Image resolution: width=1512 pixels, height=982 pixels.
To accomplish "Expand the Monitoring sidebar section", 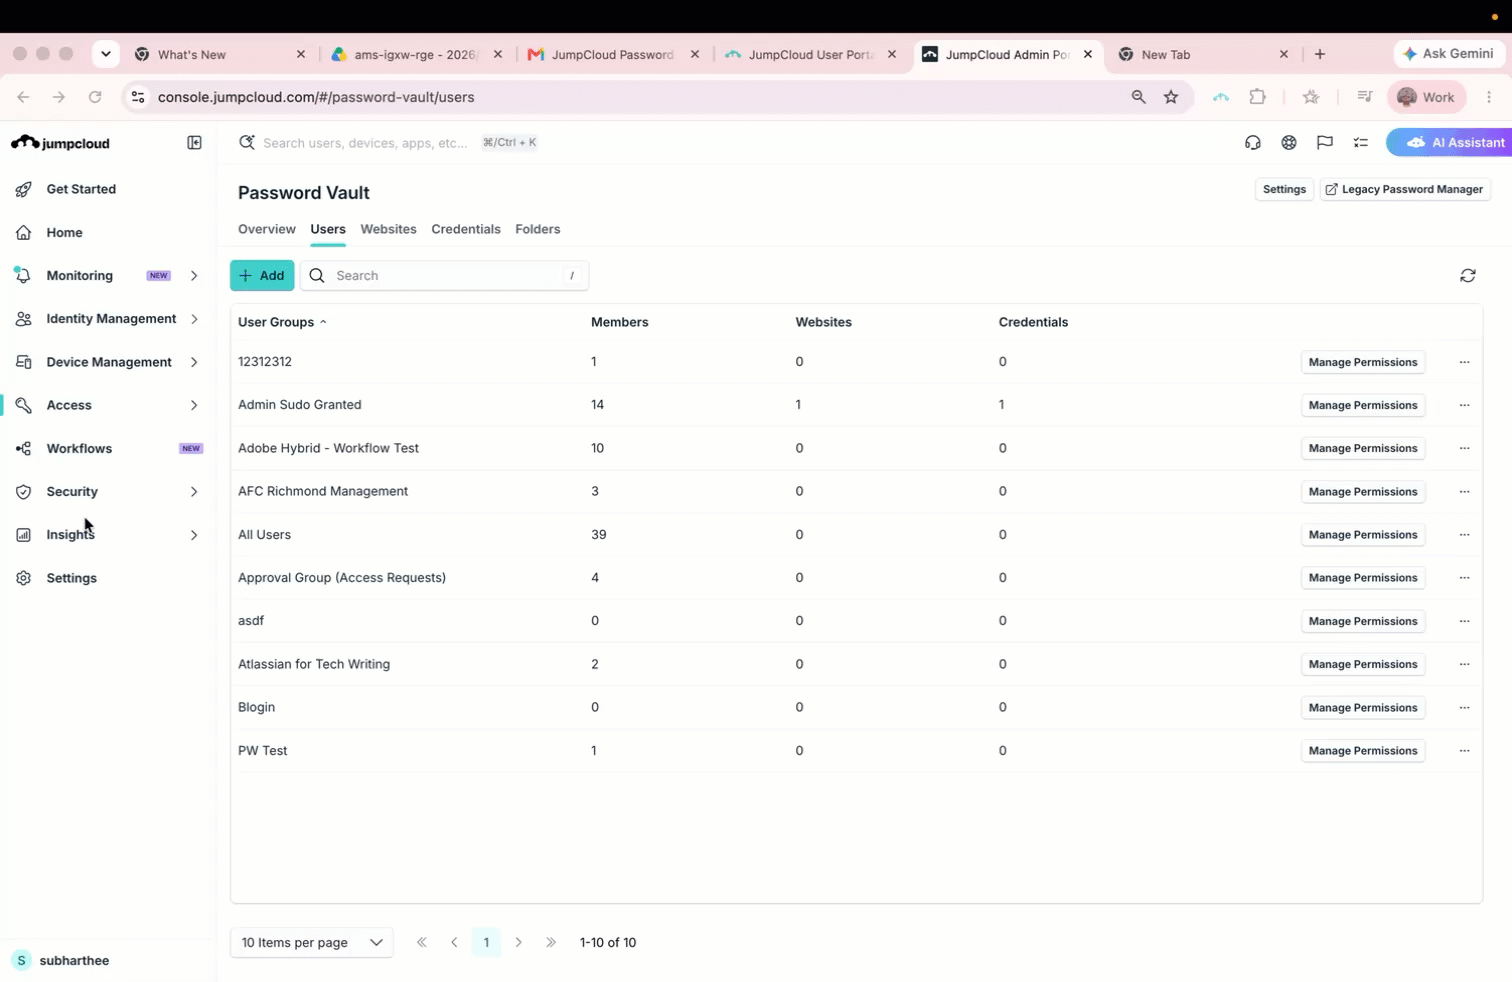I will pos(194,276).
